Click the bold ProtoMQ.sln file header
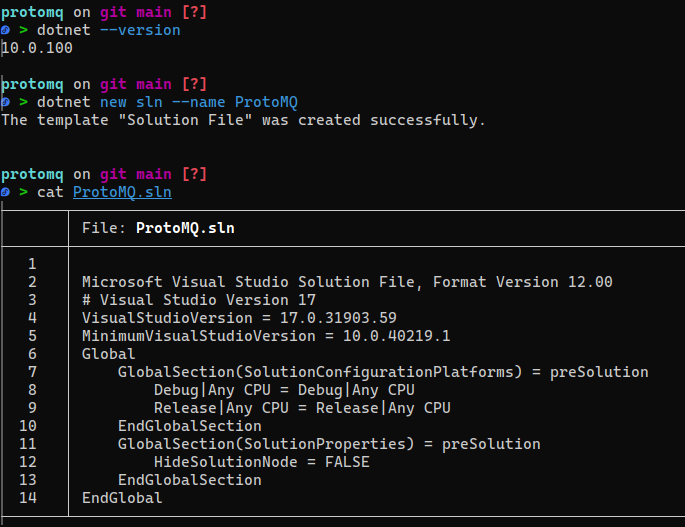The width and height of the screenshot is (685, 527). click(x=185, y=228)
